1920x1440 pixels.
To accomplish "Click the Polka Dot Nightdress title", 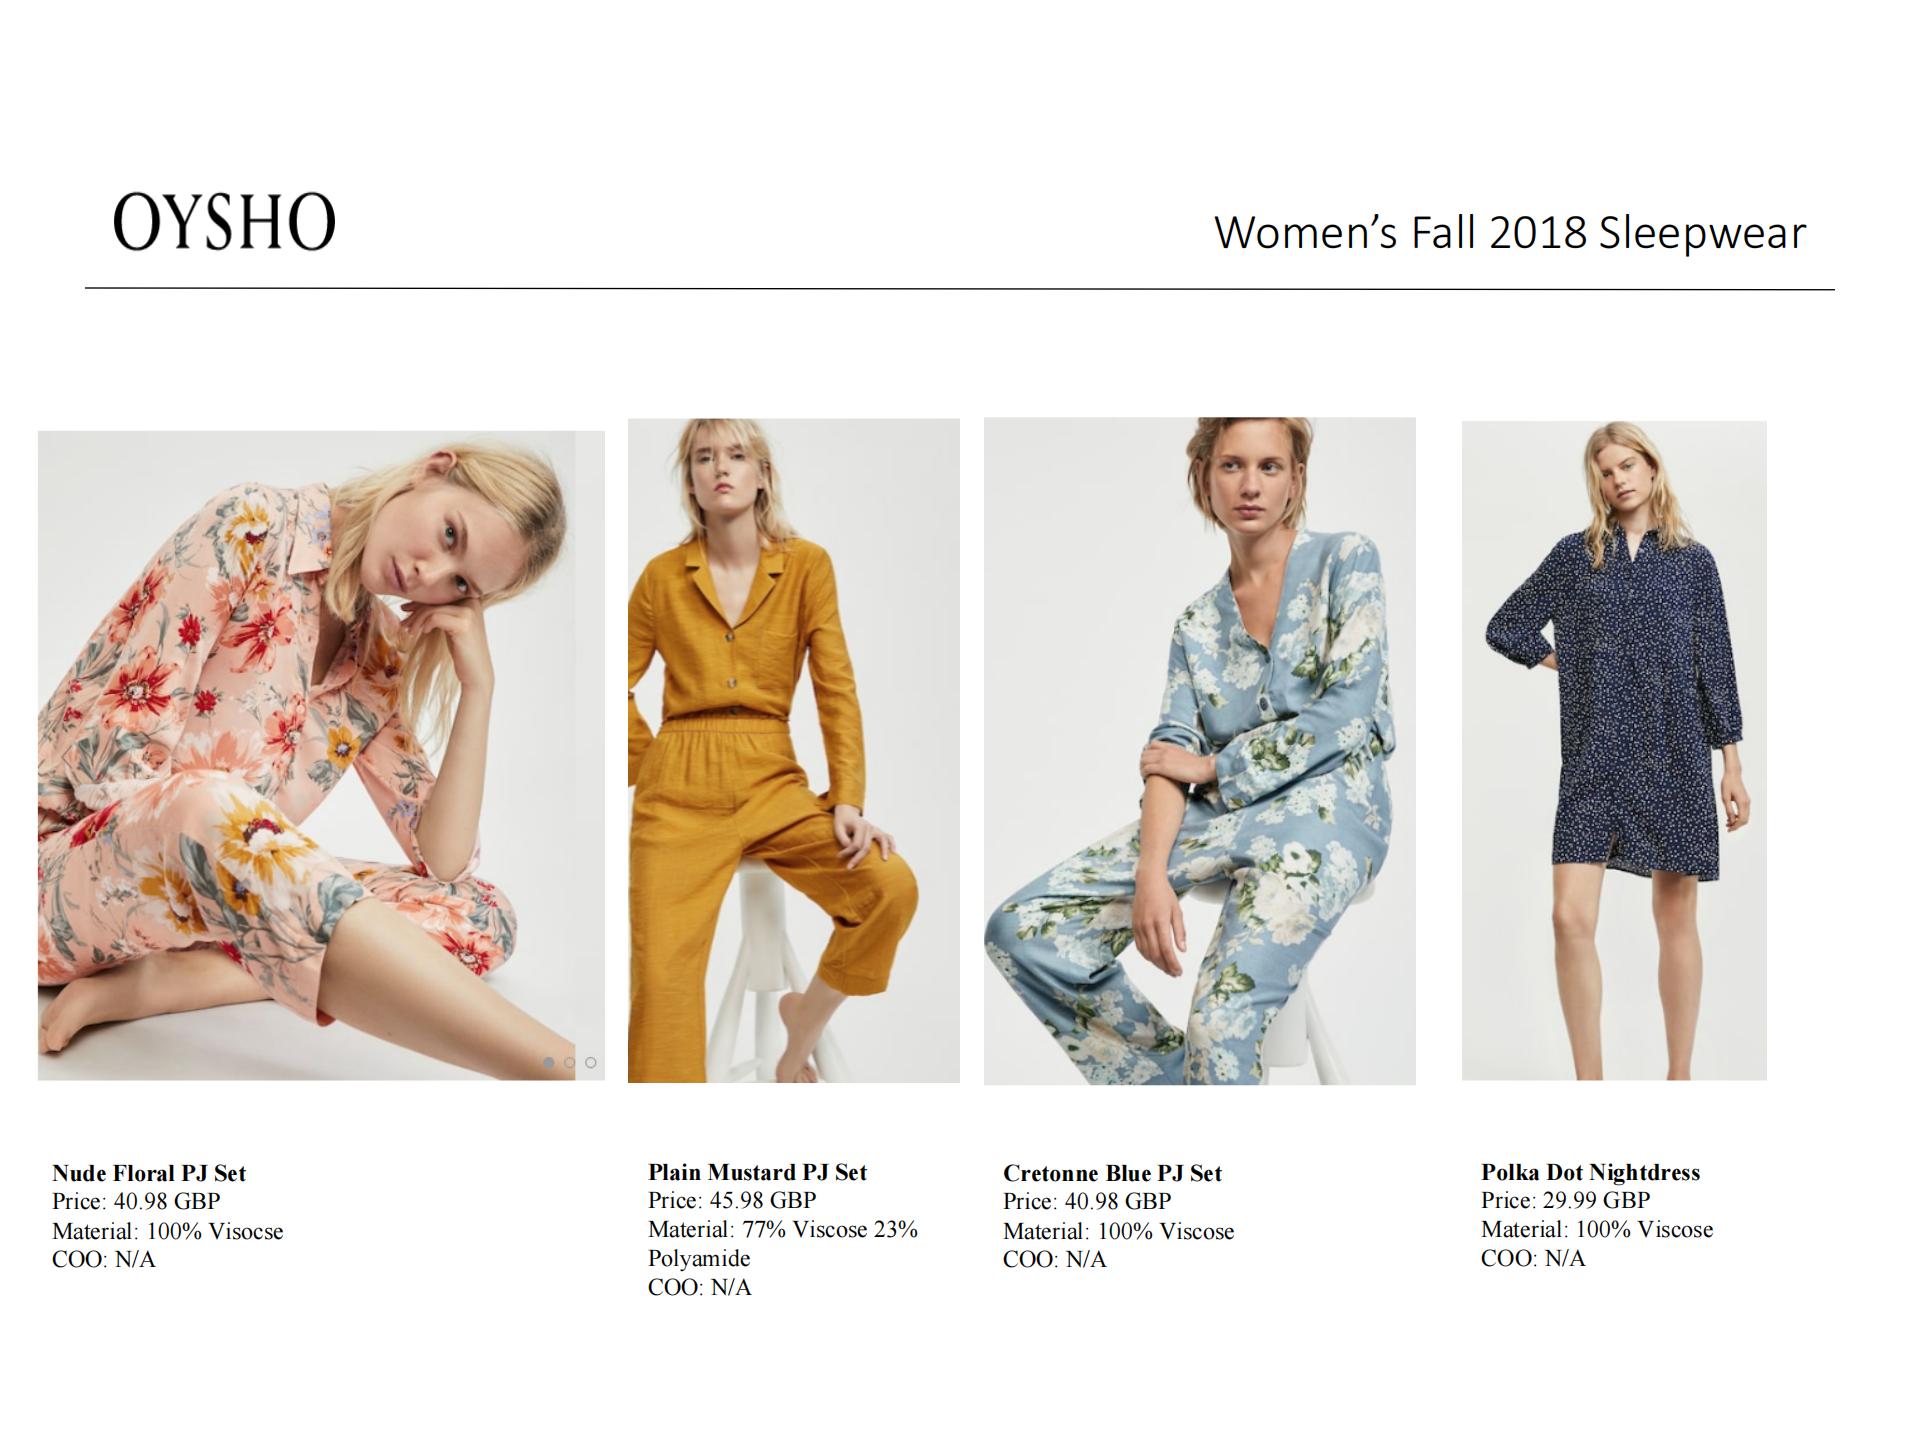I will (x=1590, y=1172).
